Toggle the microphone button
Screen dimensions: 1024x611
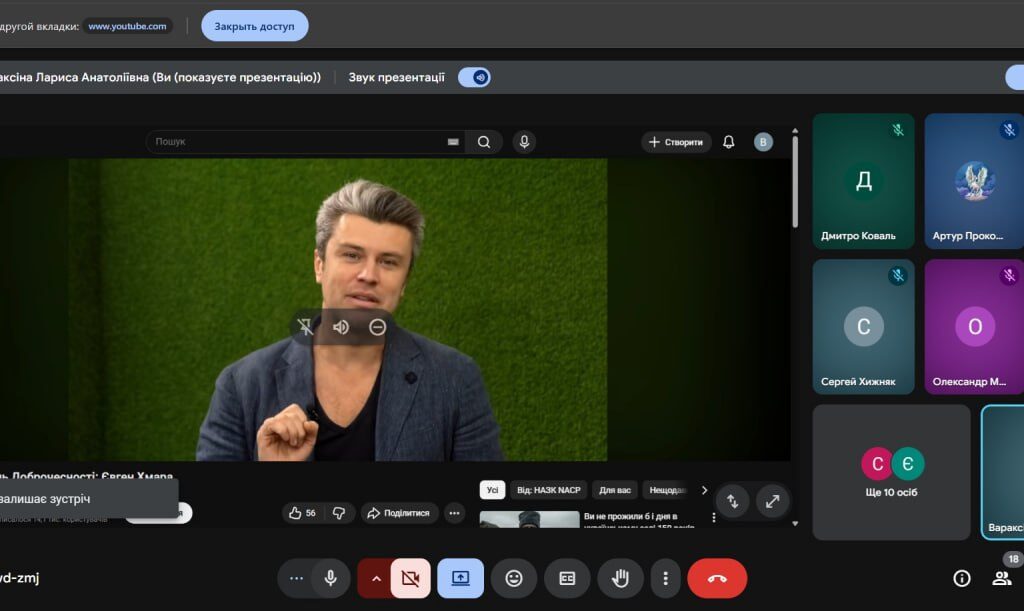330,578
